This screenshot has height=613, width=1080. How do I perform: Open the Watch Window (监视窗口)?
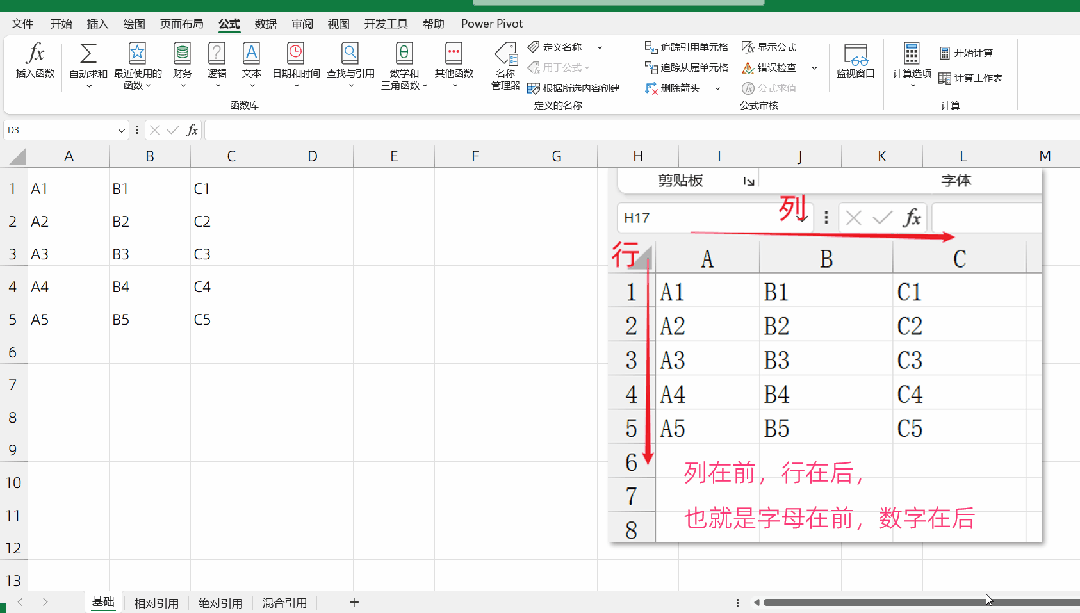tap(855, 61)
